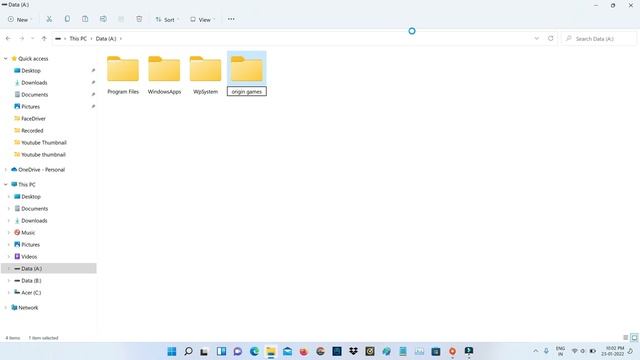Expand Acer (C:) drive in the tree

9,293
